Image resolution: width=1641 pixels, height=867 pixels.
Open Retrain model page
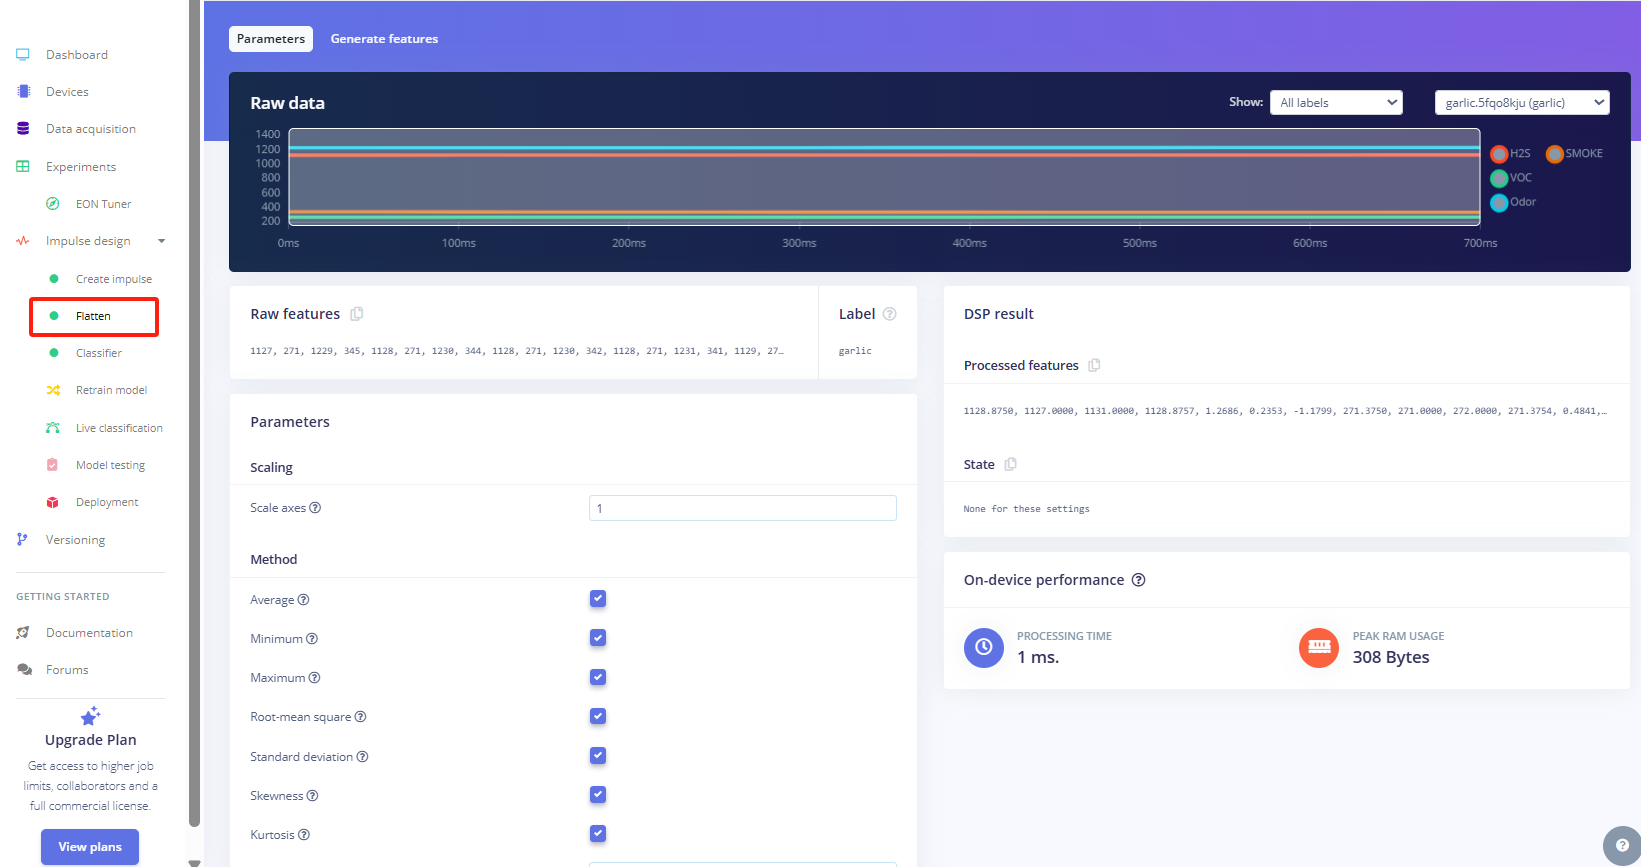(111, 390)
